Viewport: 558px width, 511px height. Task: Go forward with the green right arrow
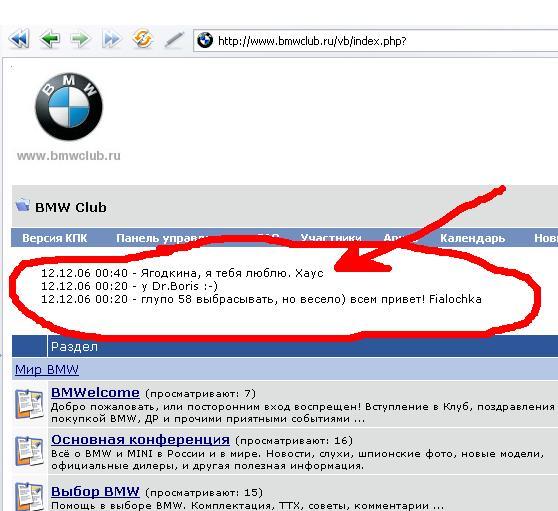pyautogui.click(x=80, y=39)
